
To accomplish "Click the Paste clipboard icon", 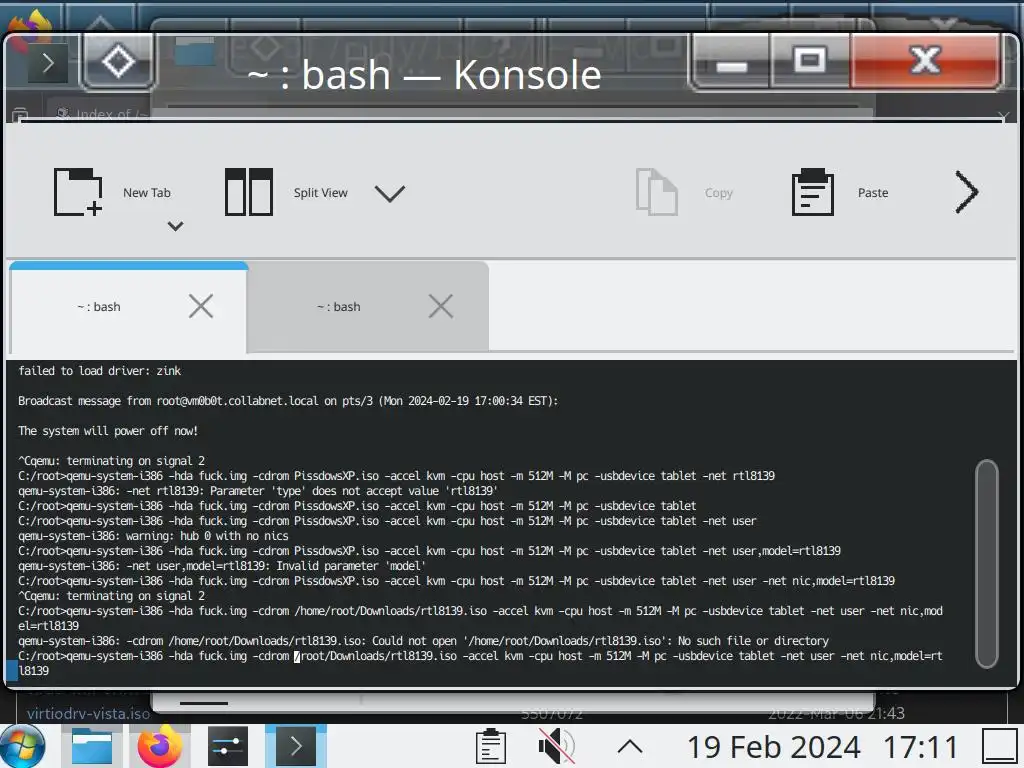I will click(x=812, y=192).
